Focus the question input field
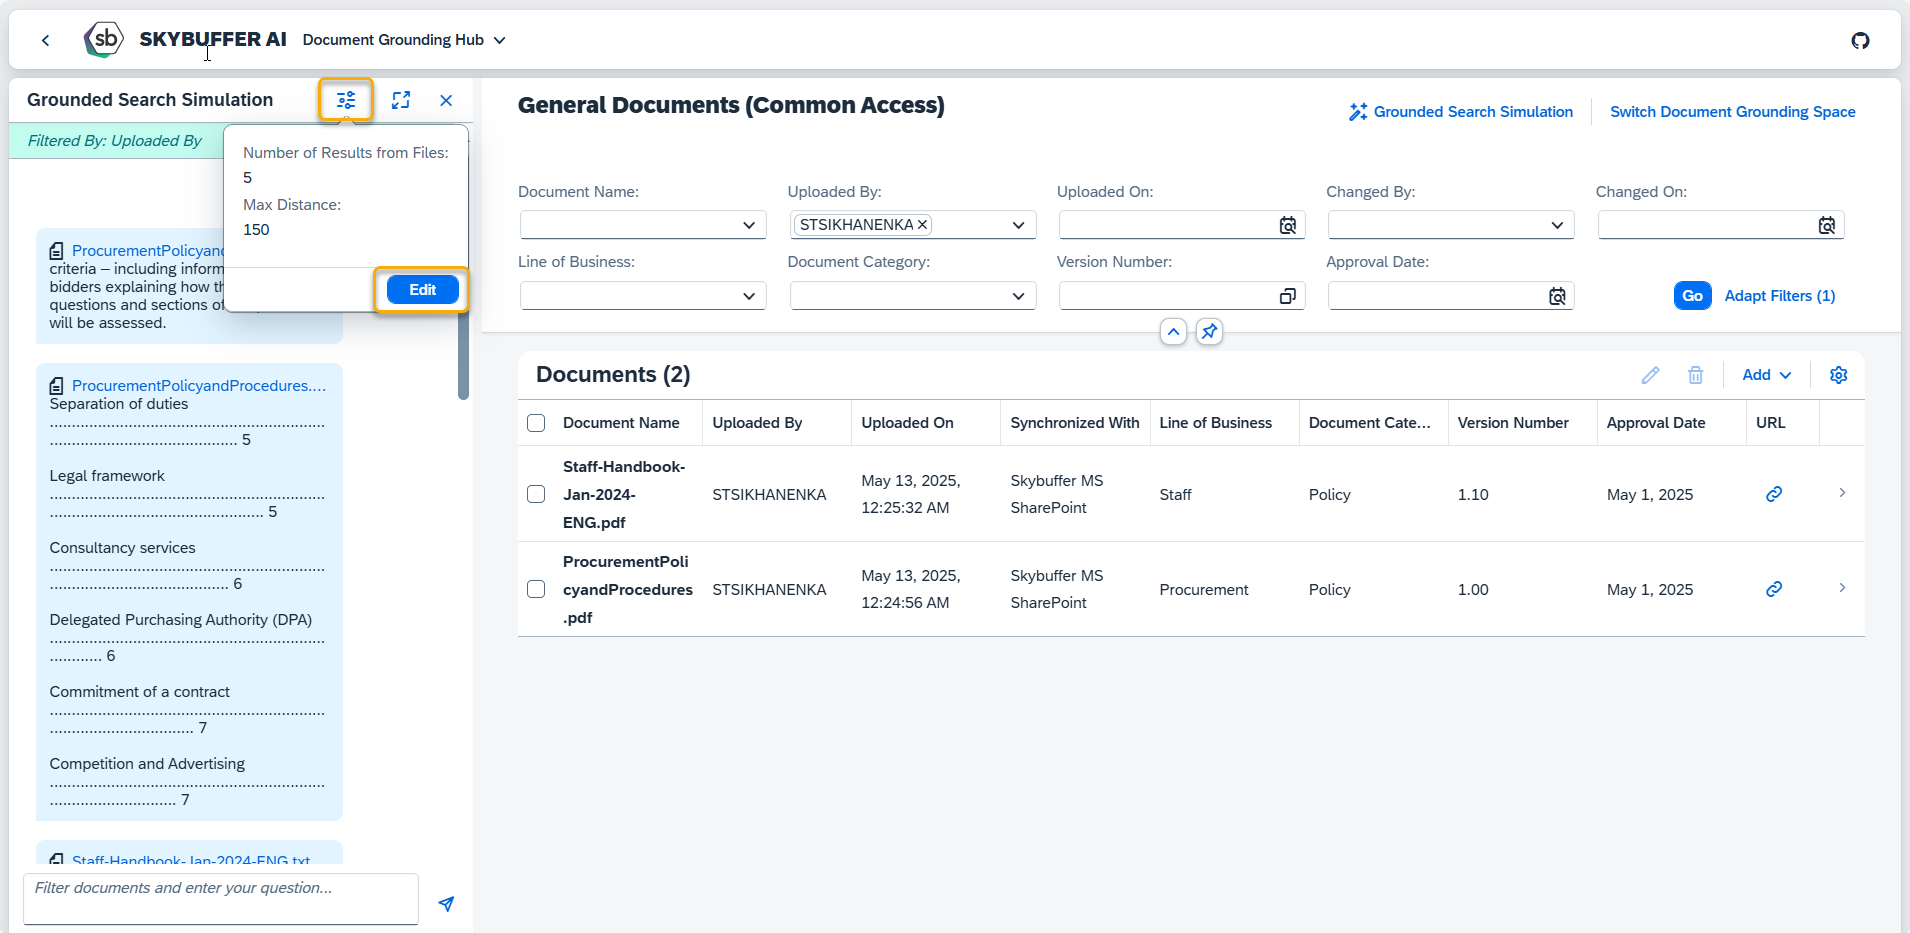The height and width of the screenshot is (933, 1910). pos(221,899)
